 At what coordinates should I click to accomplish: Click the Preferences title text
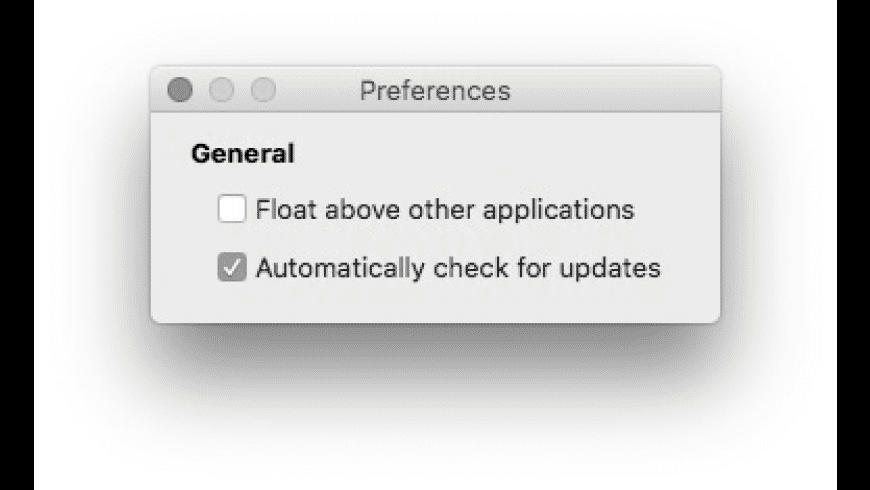click(435, 91)
